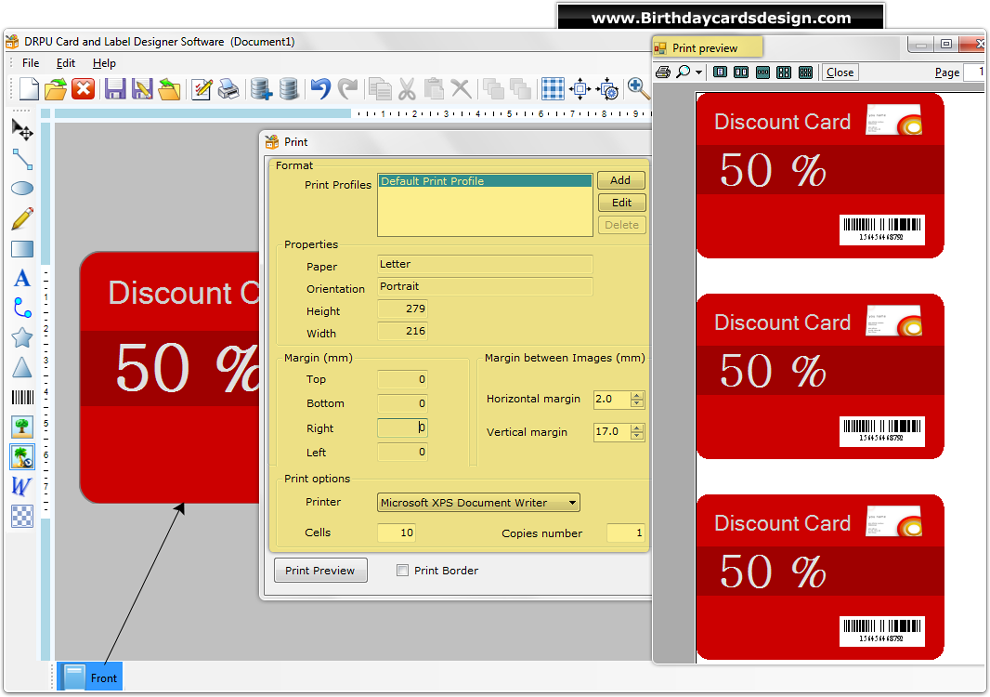Viewport: 990px width, 697px height.
Task: Click the Bottom margin input field
Action: pos(402,403)
